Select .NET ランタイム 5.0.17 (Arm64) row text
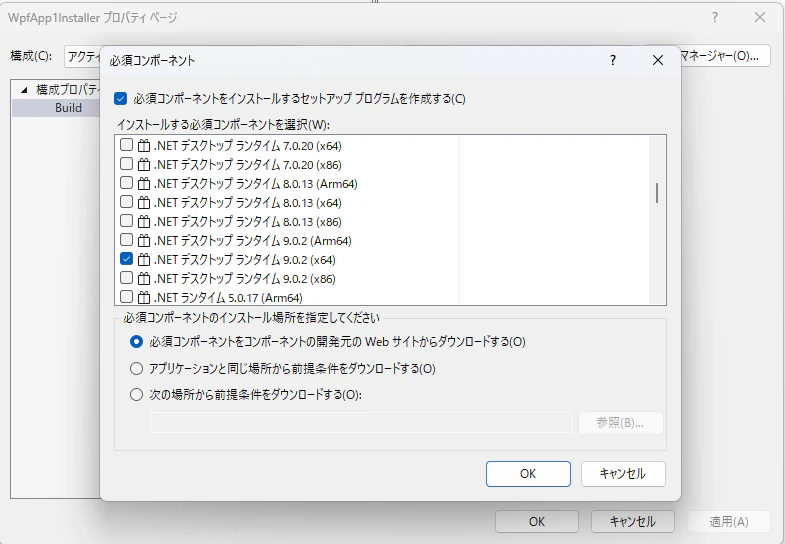 pyautogui.click(x=228, y=298)
